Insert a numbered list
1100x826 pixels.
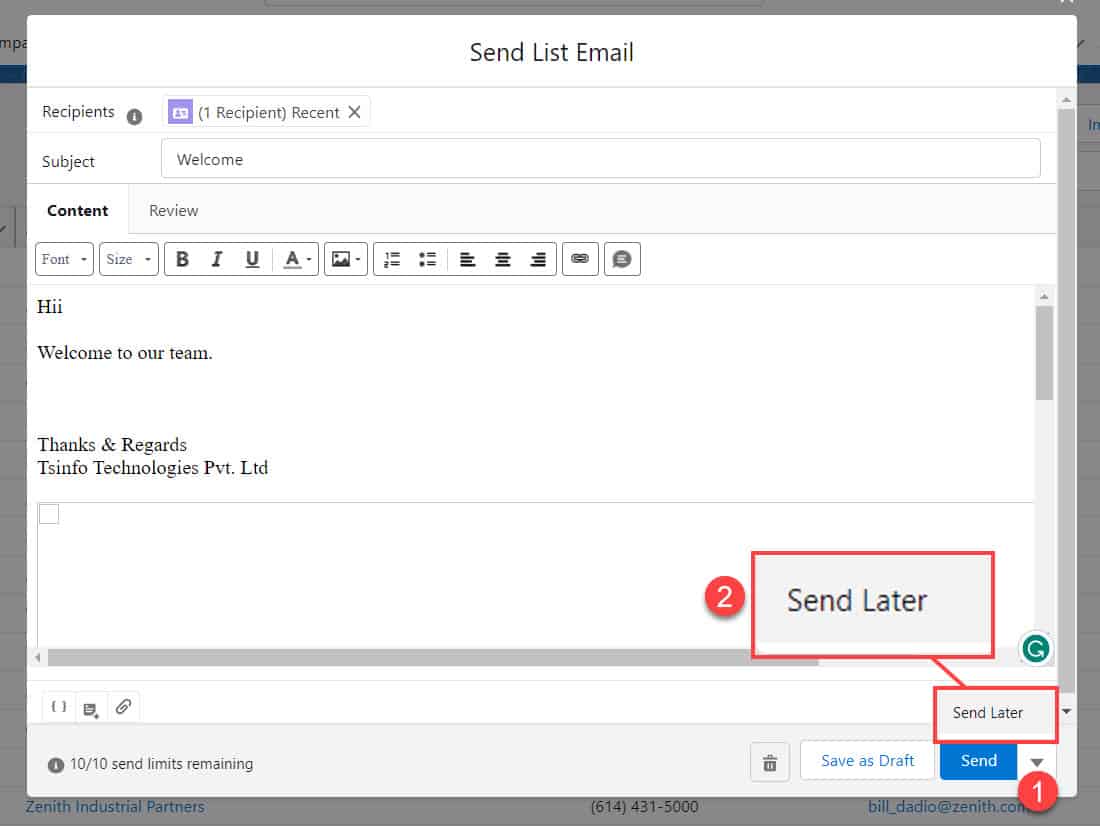click(x=391, y=259)
